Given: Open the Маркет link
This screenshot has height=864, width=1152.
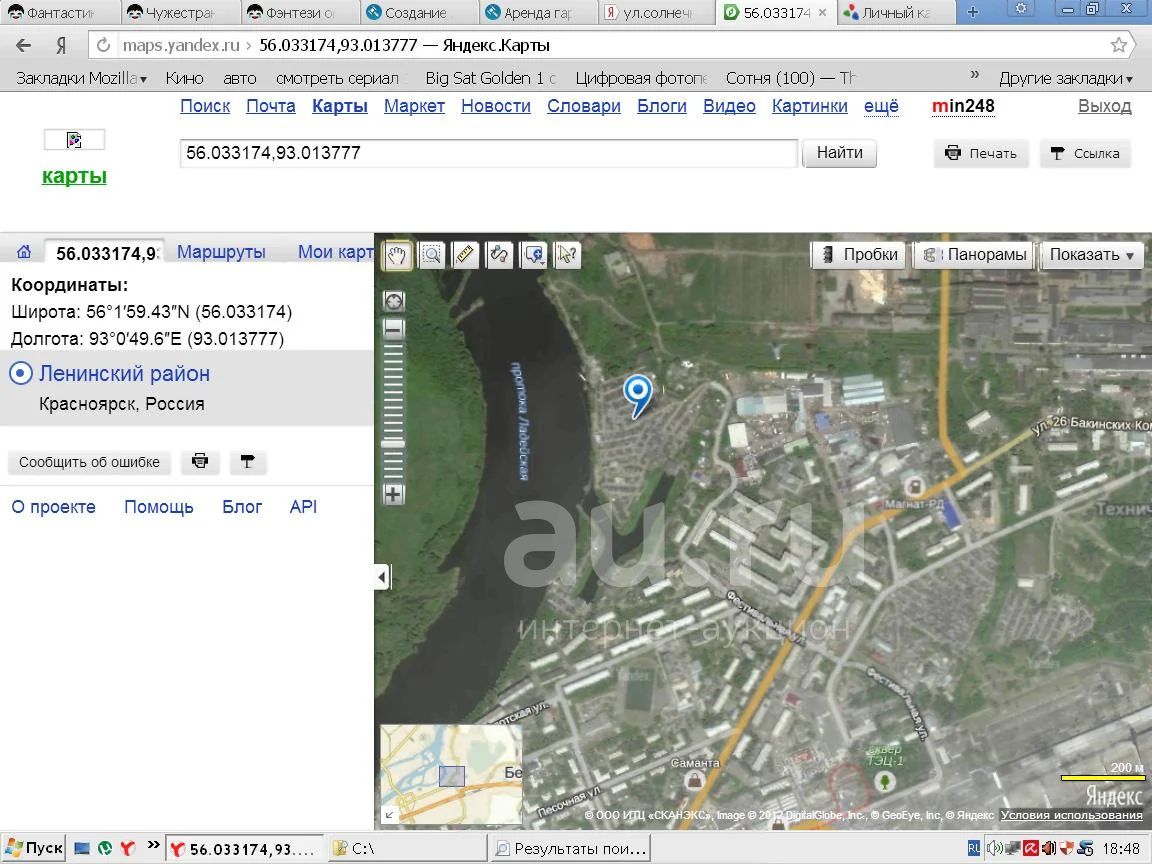Looking at the screenshot, I should pyautogui.click(x=414, y=106).
